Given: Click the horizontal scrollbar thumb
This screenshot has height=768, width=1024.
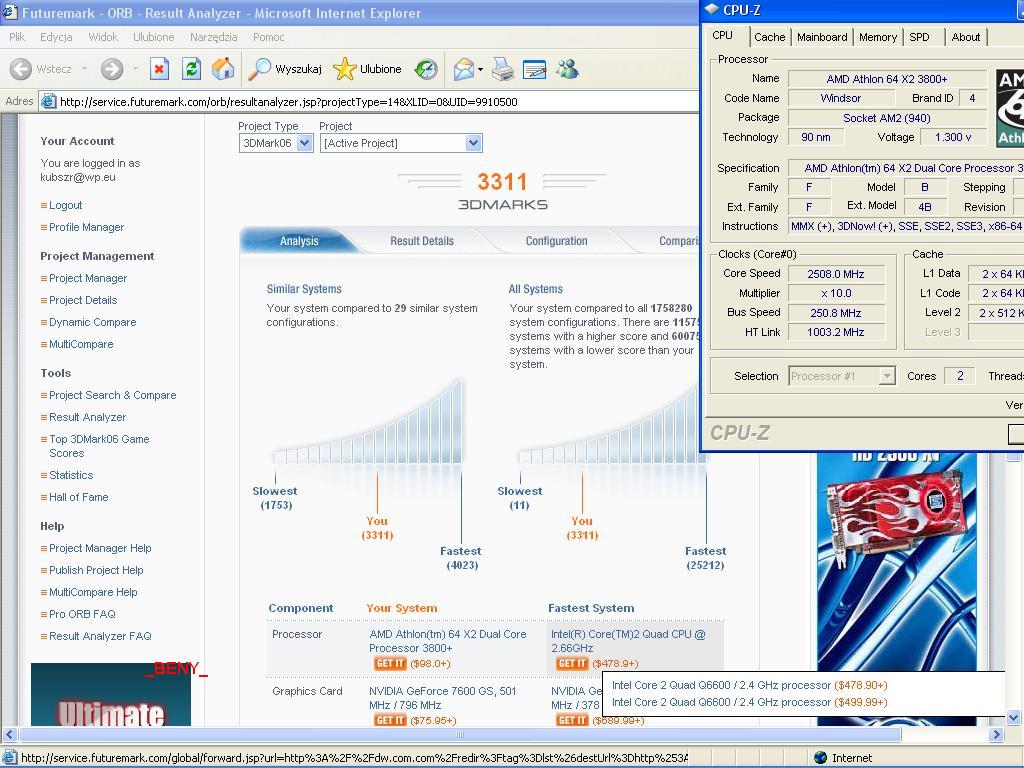Looking at the screenshot, I should (460, 735).
